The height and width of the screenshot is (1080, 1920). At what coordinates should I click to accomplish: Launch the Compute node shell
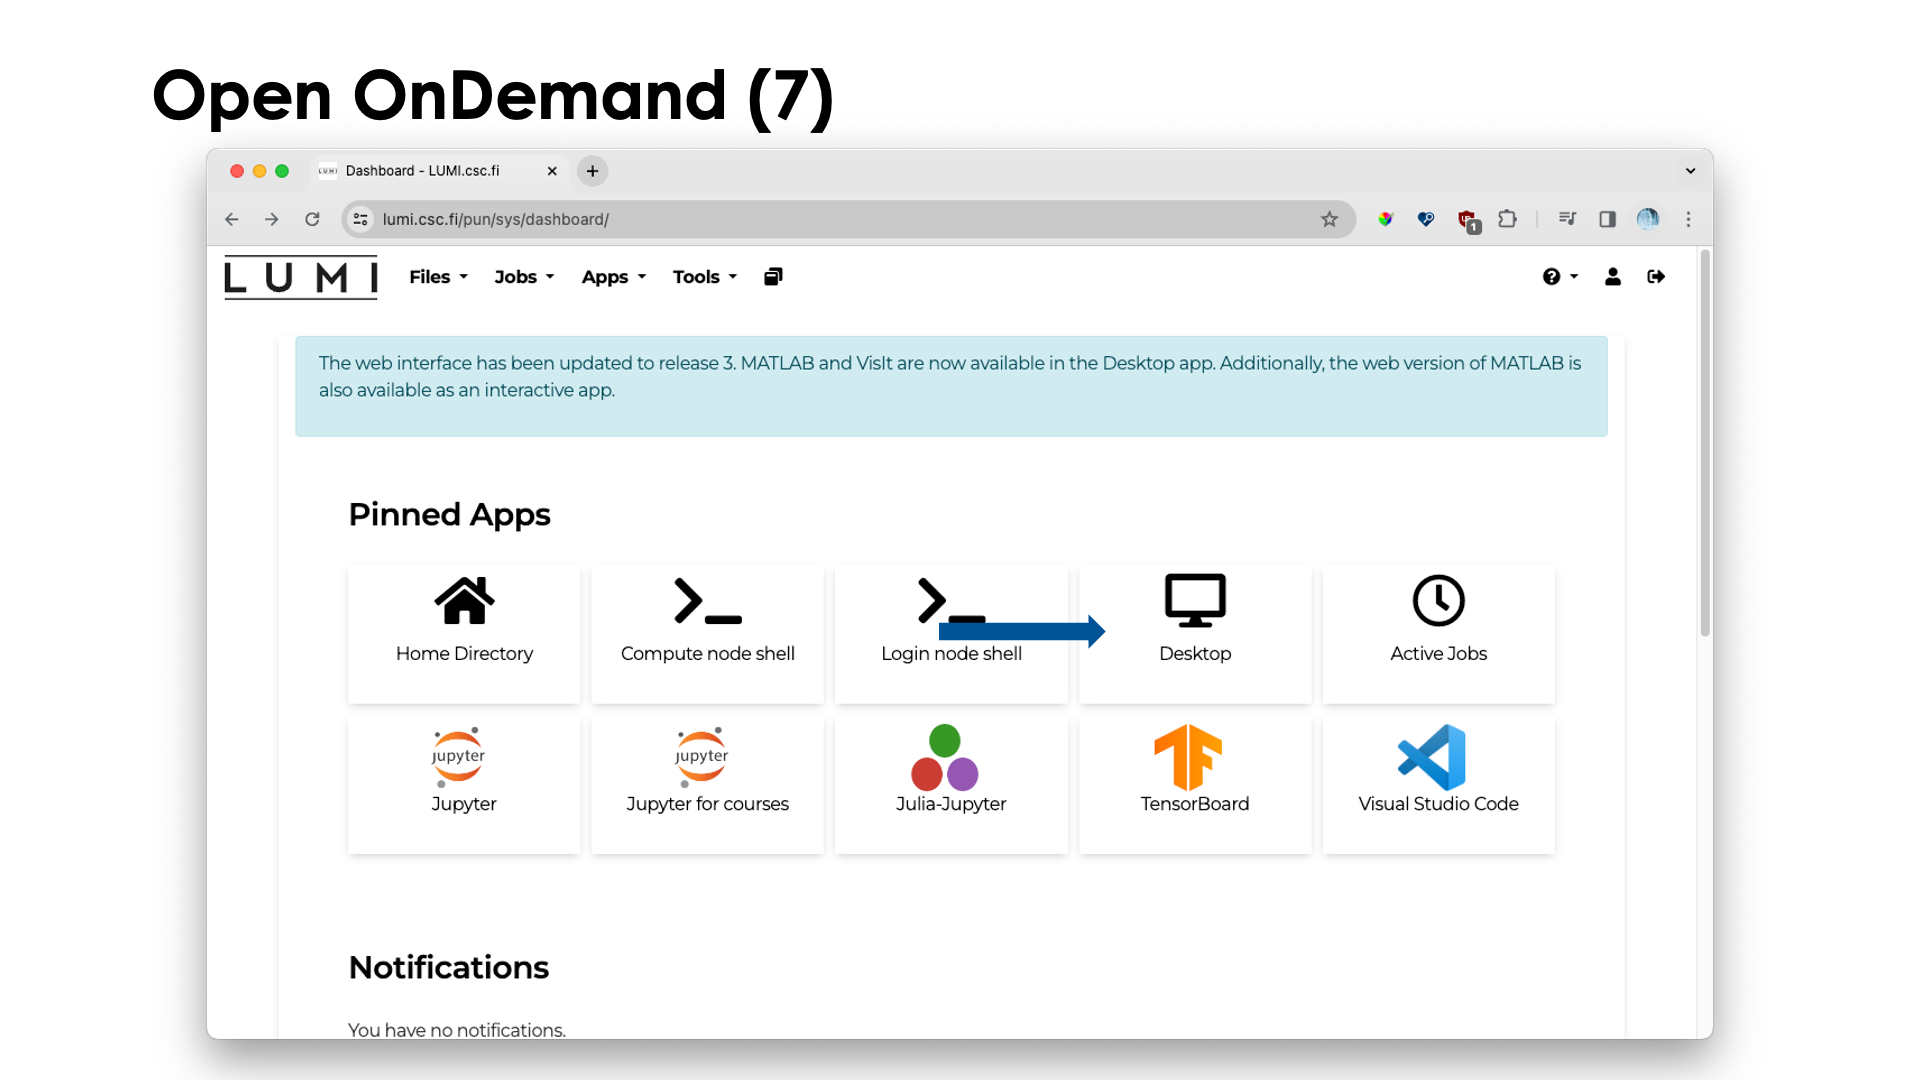pos(707,632)
